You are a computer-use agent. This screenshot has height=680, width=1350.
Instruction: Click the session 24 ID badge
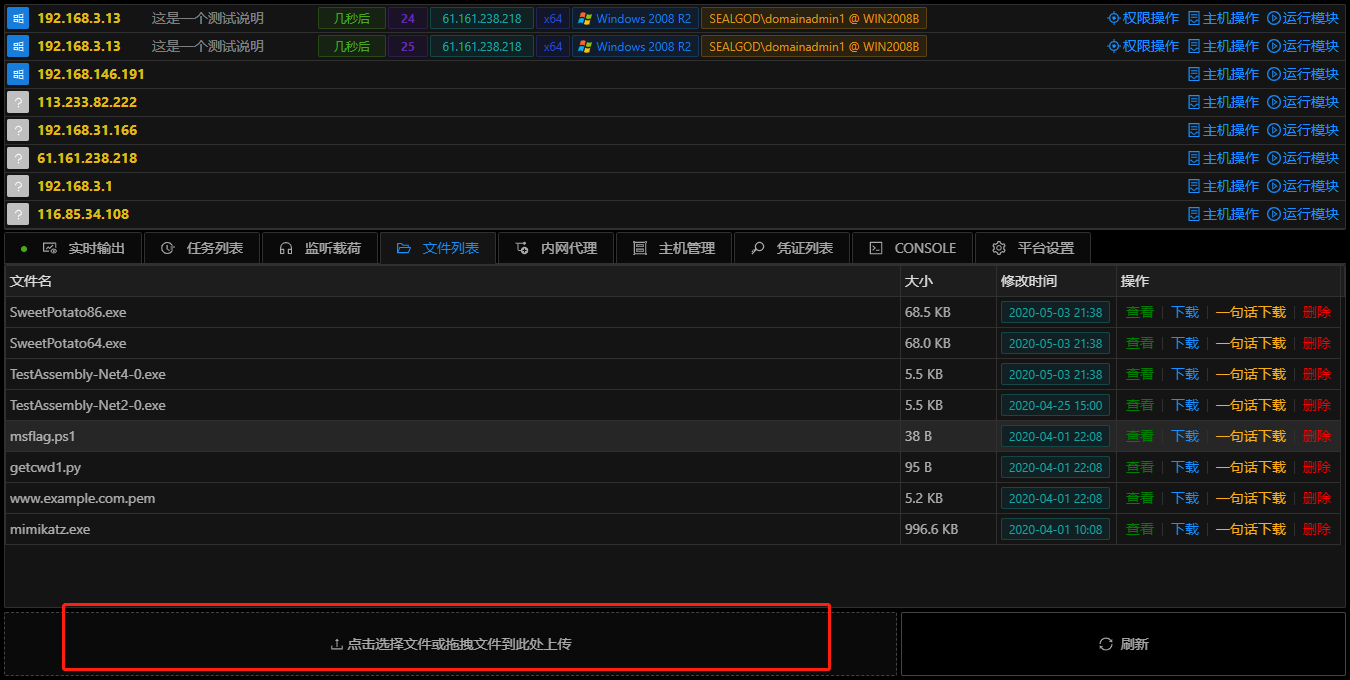[x=407, y=18]
